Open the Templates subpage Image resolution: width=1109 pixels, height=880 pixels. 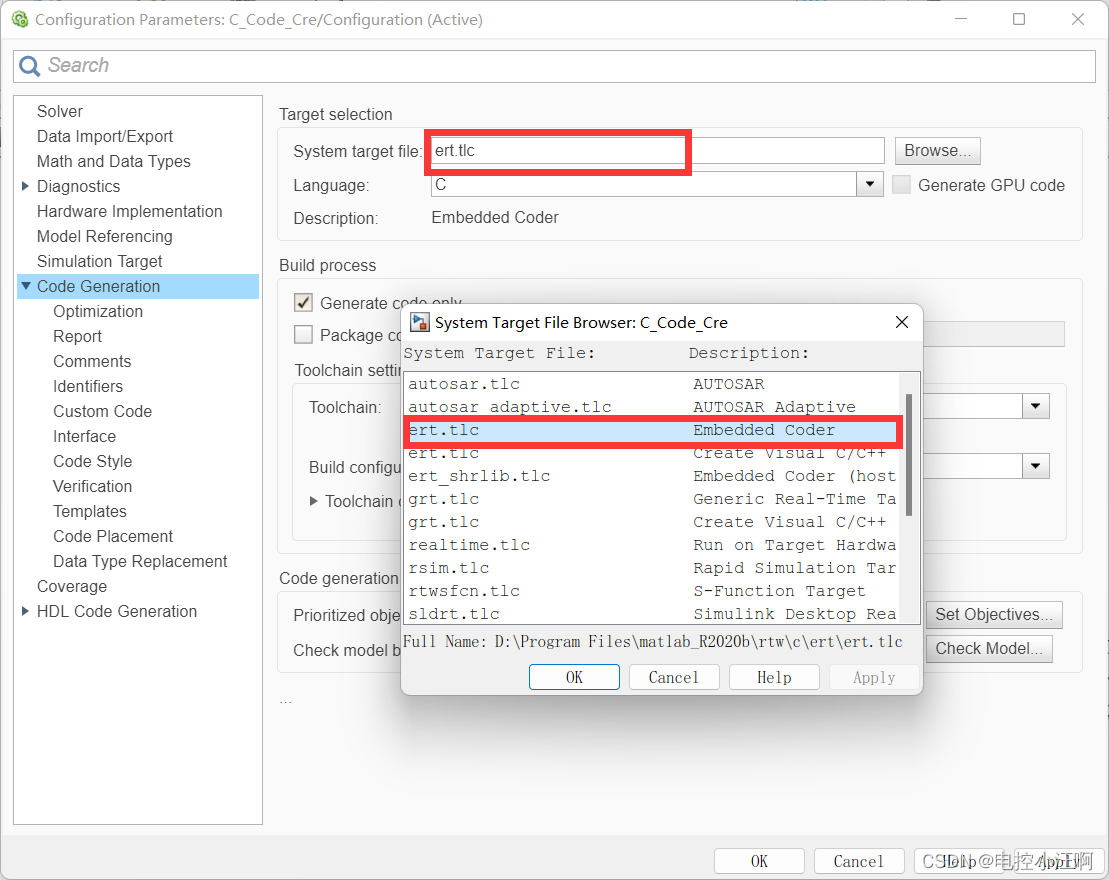[90, 511]
